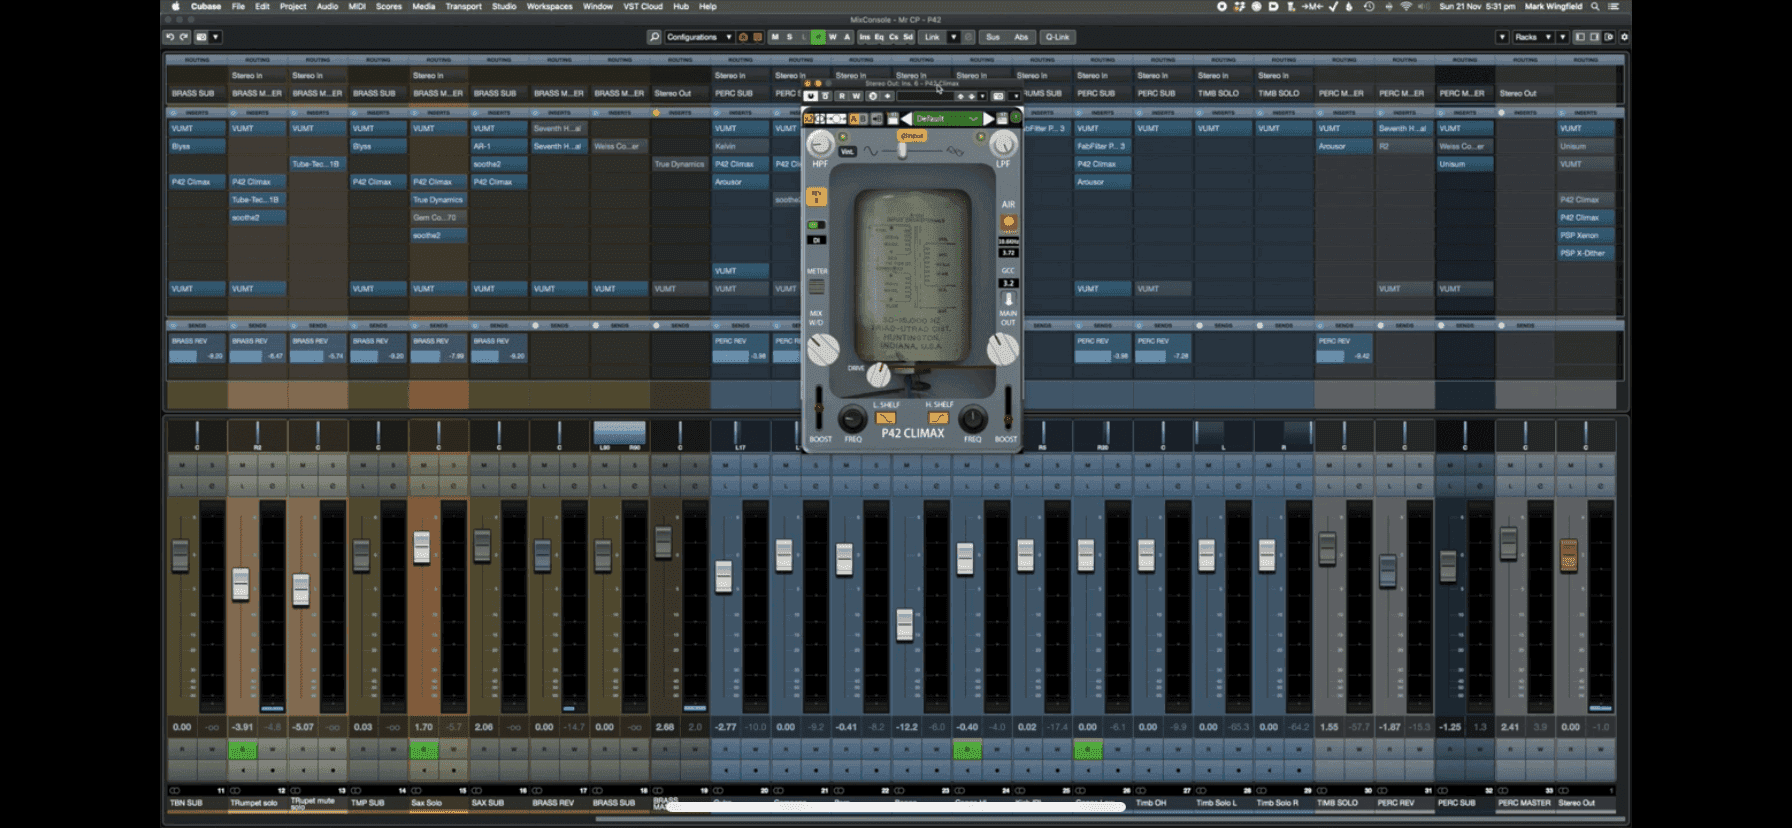Viewport: 1792px width, 828px height.
Task: Click the MAIN OUT knob in P42 Climax
Action: tap(1002, 349)
